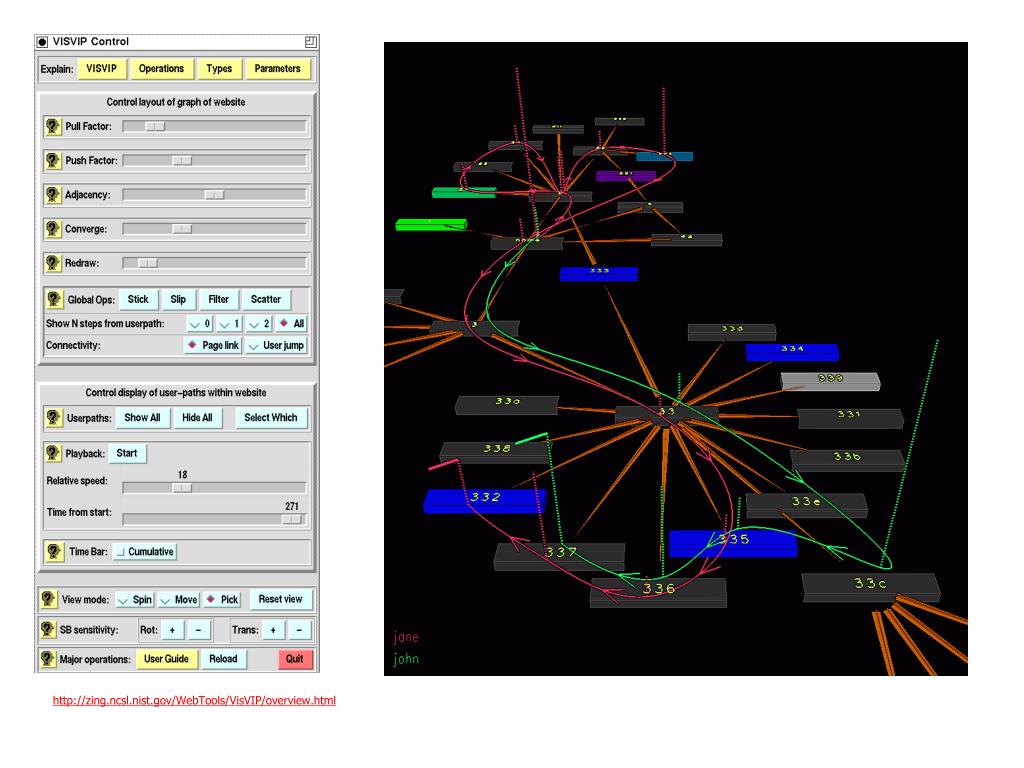Open the Time Bar help icon
This screenshot has height=768, width=1024.
[x=52, y=551]
